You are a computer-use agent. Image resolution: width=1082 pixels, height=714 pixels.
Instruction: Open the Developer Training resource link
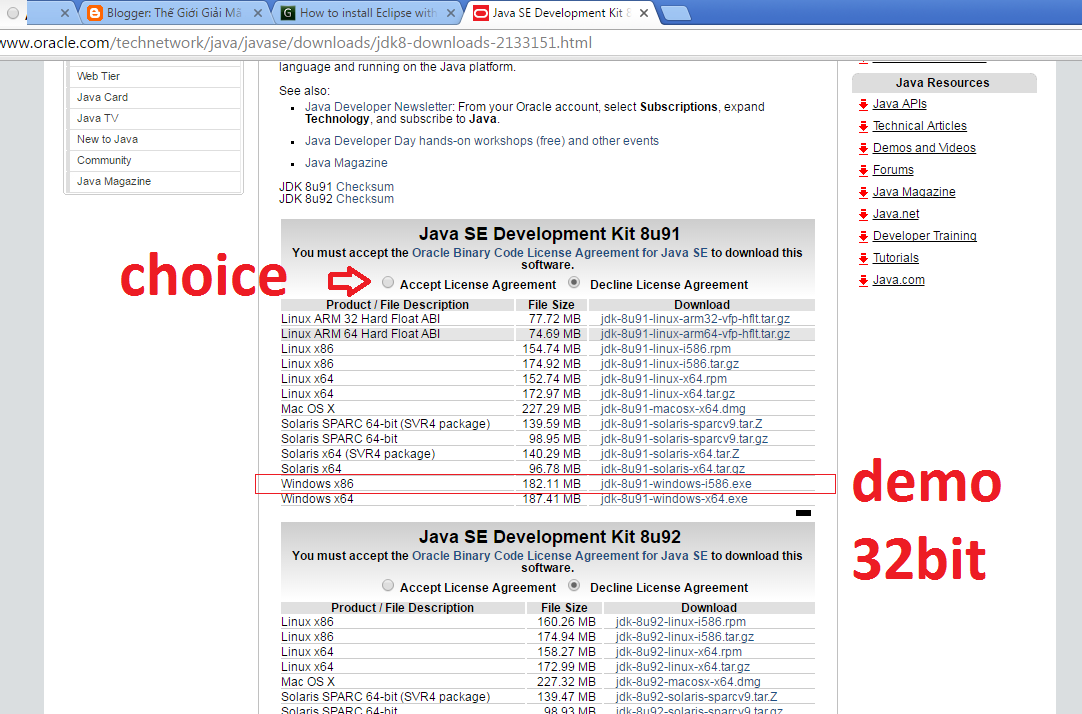pyautogui.click(x=925, y=236)
